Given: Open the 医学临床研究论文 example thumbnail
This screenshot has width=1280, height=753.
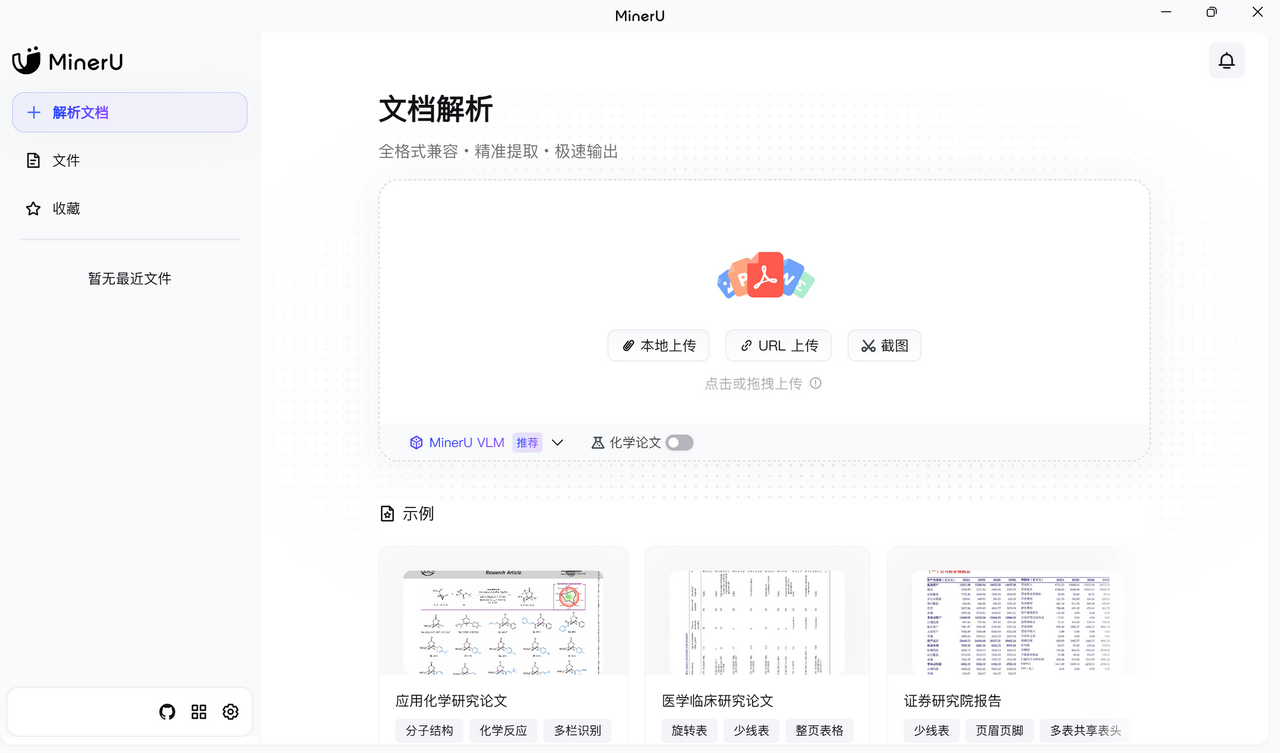Looking at the screenshot, I should 757,620.
